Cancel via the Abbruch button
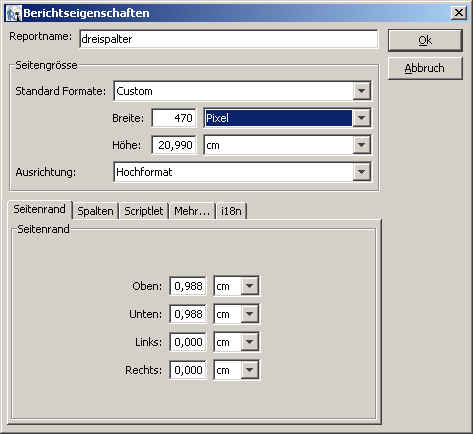Viewport: 473px width, 434px height. point(425,68)
